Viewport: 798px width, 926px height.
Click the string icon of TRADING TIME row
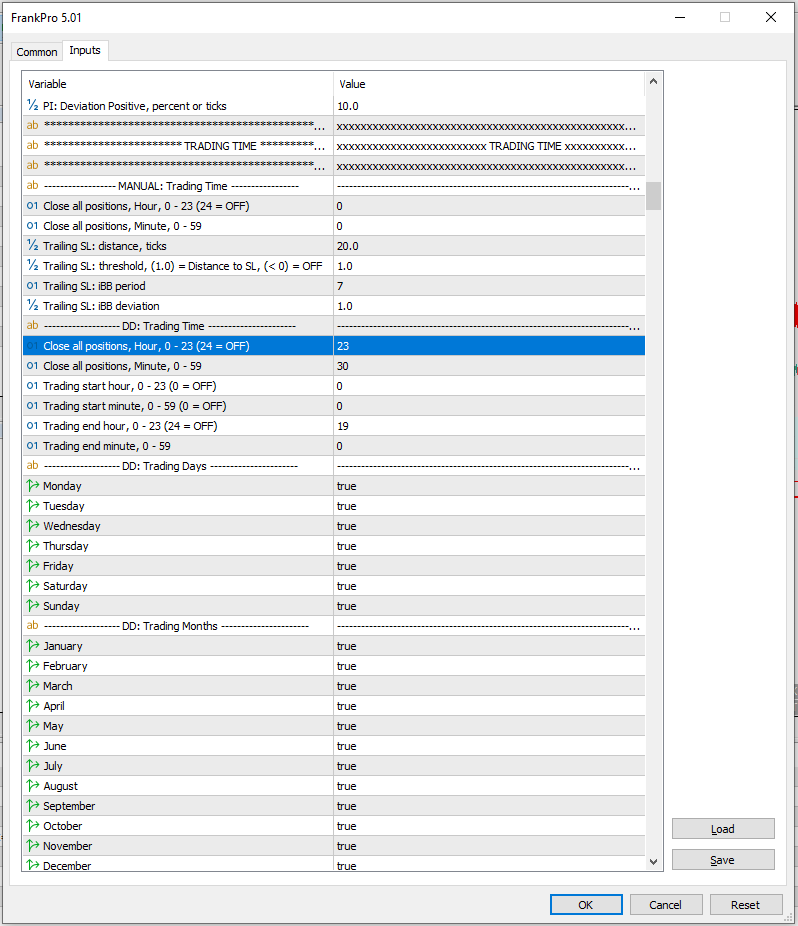tap(32, 145)
